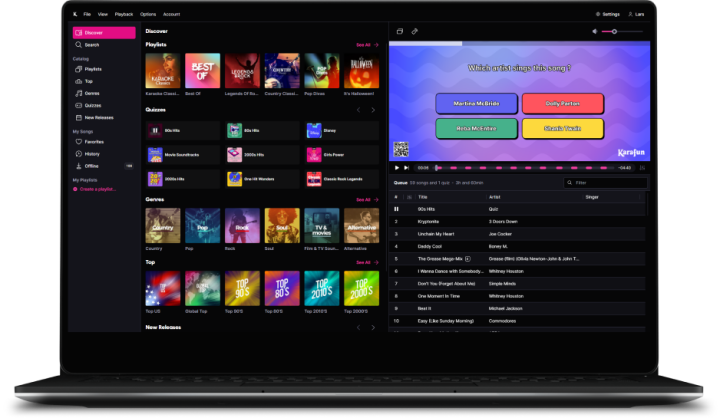Answer Dolly Parton in the quiz
720x418 pixels.
point(562,103)
